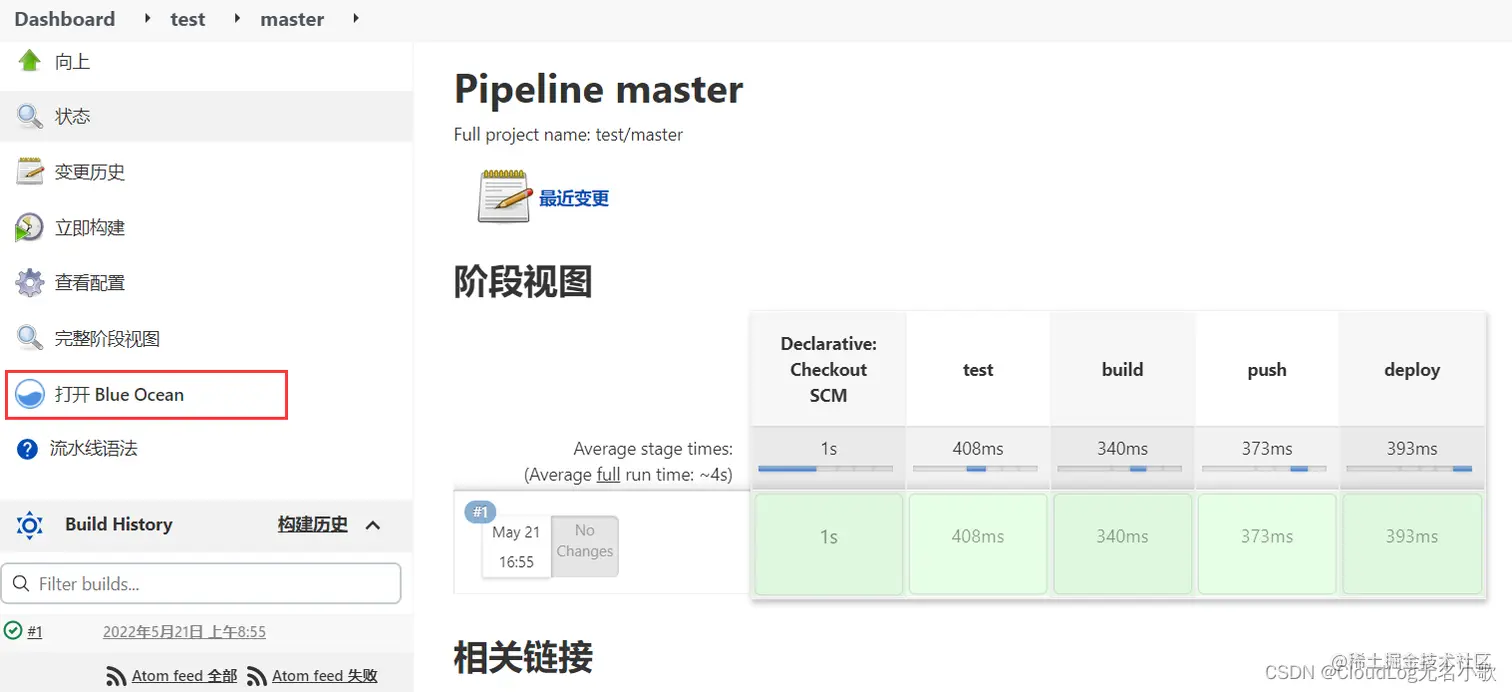Open build 2022年5月21日 上午8:55
Image resolution: width=1512 pixels, height=692 pixels.
(x=185, y=631)
